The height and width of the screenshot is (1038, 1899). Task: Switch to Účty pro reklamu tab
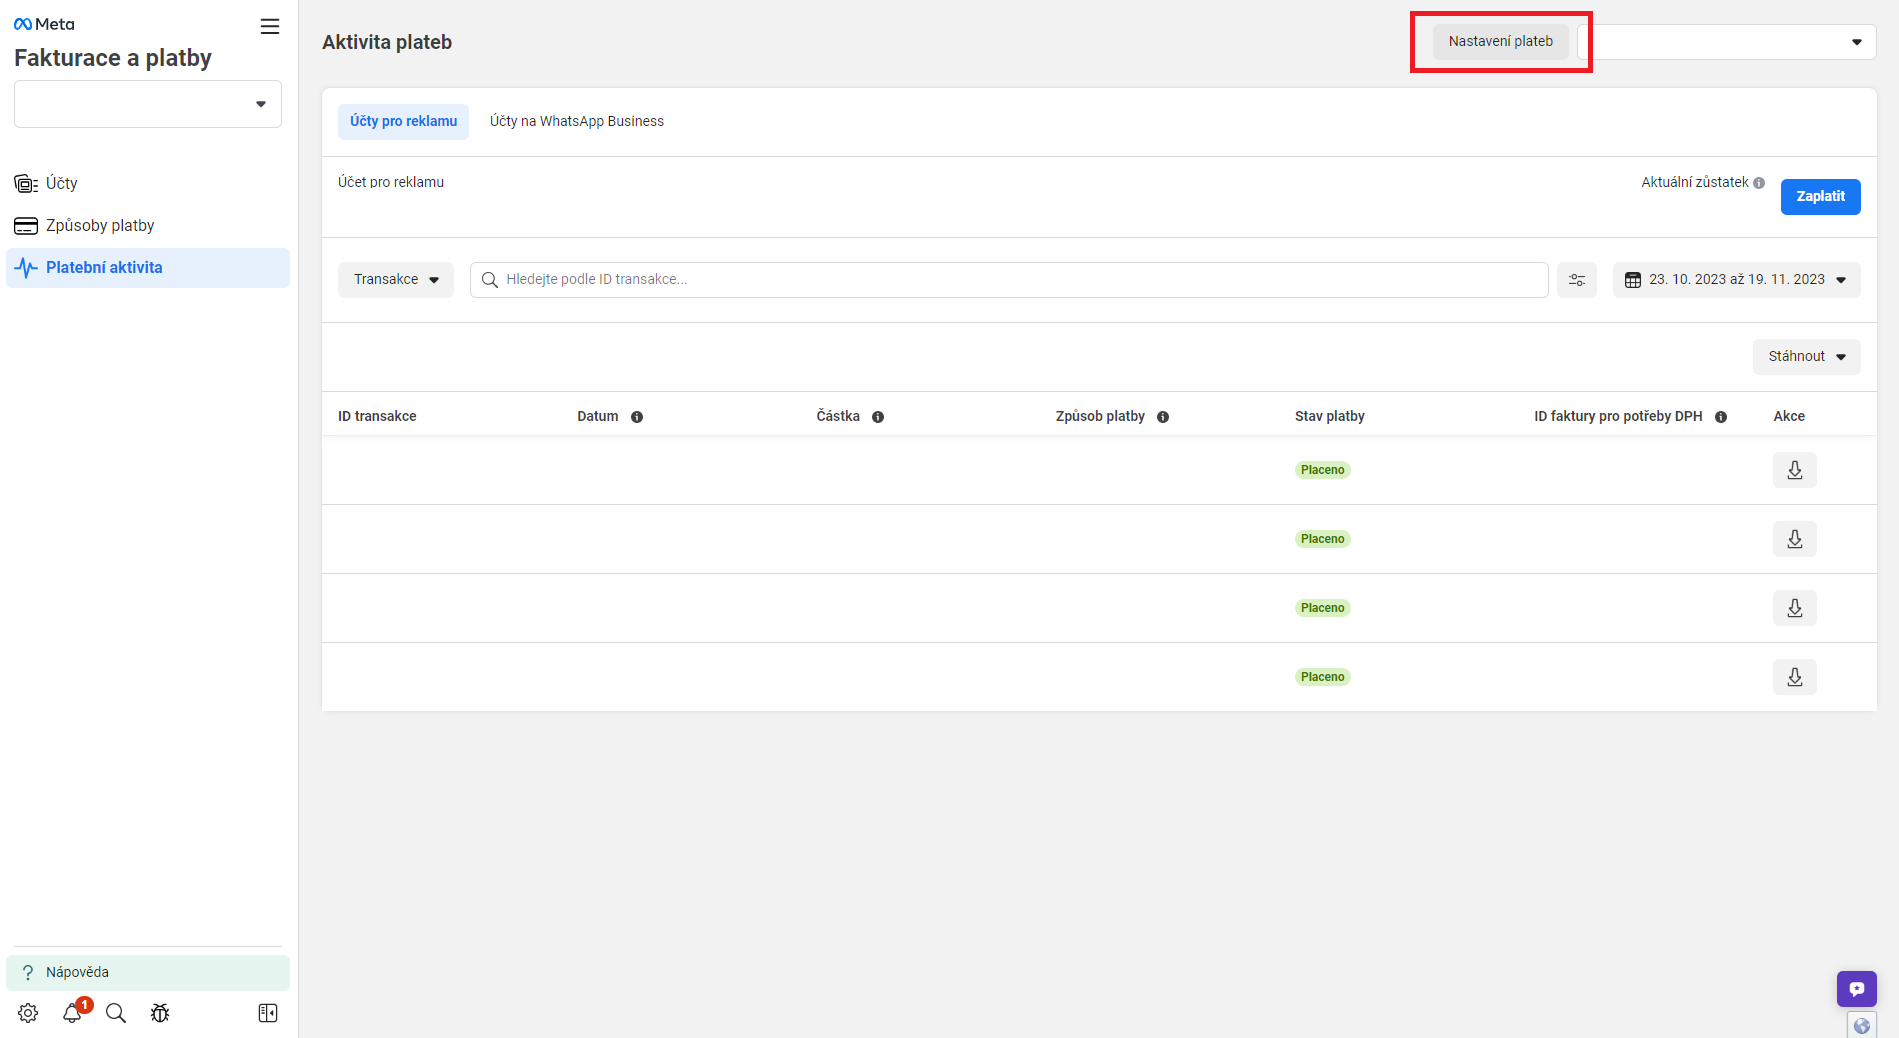403,121
